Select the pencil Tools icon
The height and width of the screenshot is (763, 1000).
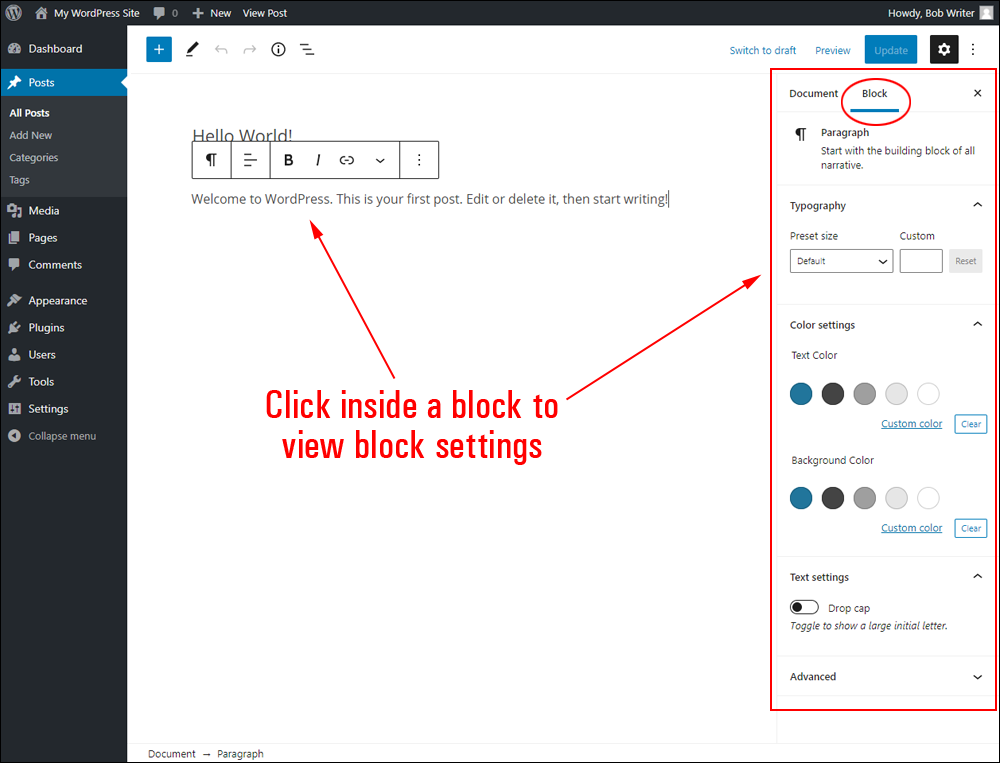pos(192,50)
